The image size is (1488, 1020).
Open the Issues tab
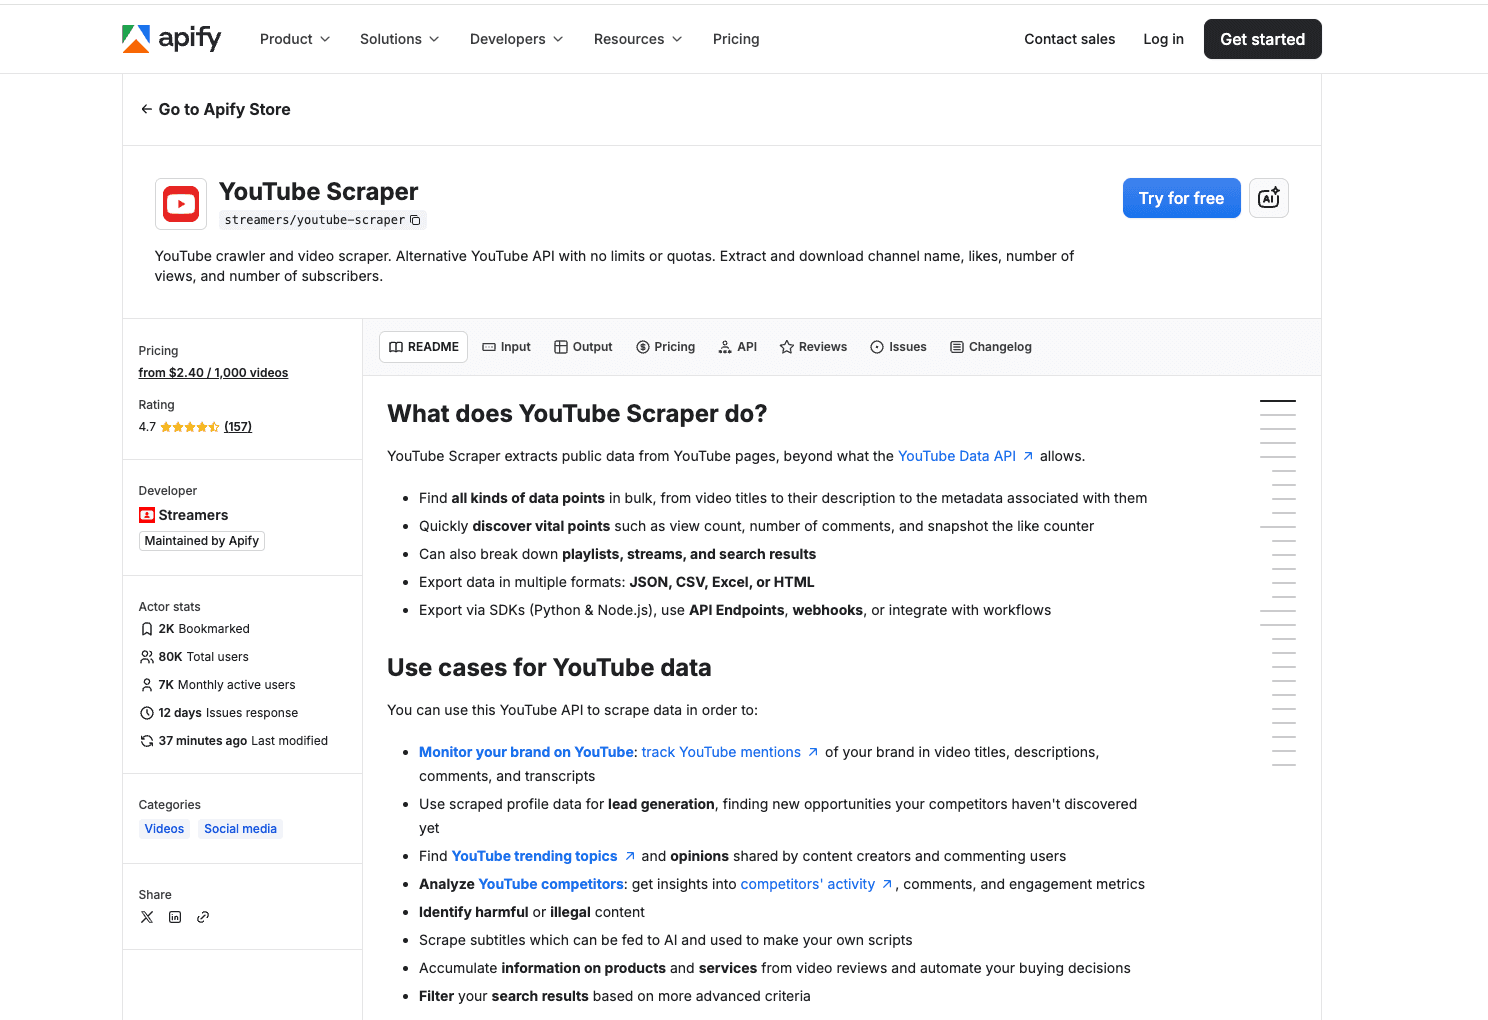898,347
